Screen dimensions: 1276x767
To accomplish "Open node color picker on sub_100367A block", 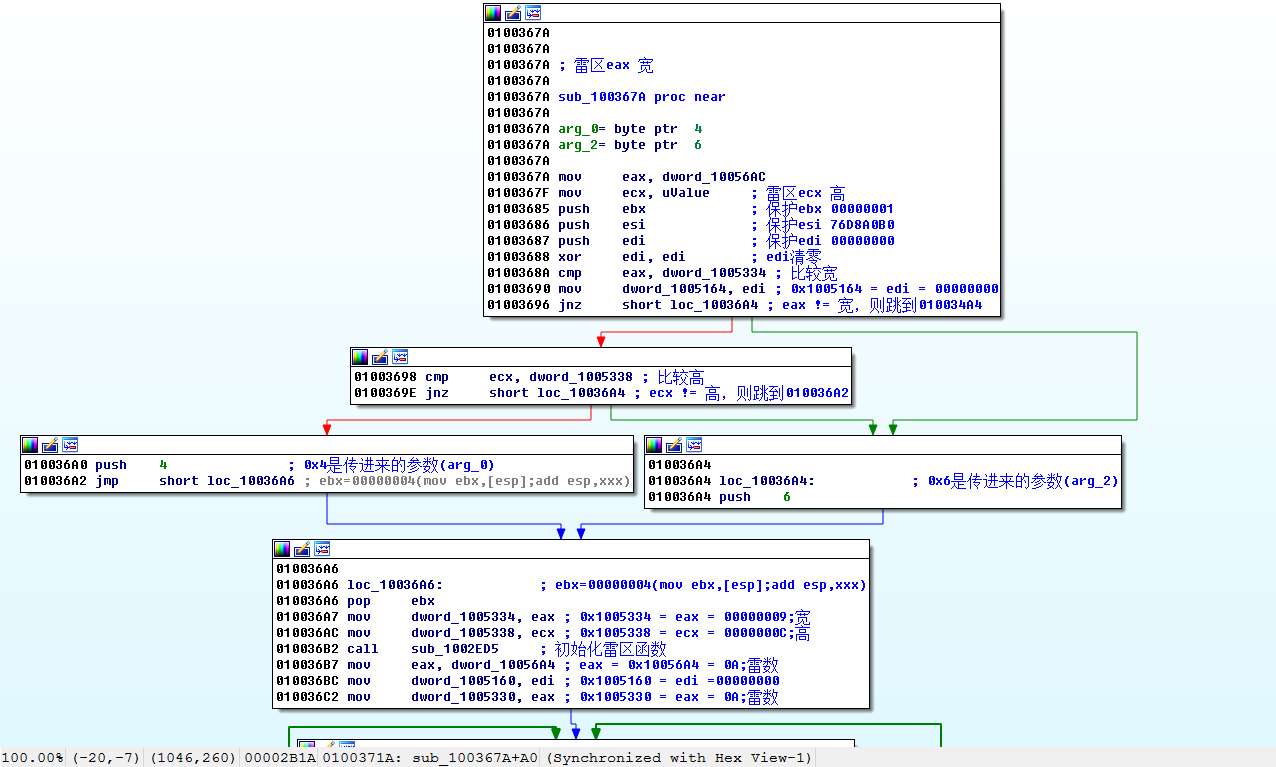I will click(x=493, y=13).
